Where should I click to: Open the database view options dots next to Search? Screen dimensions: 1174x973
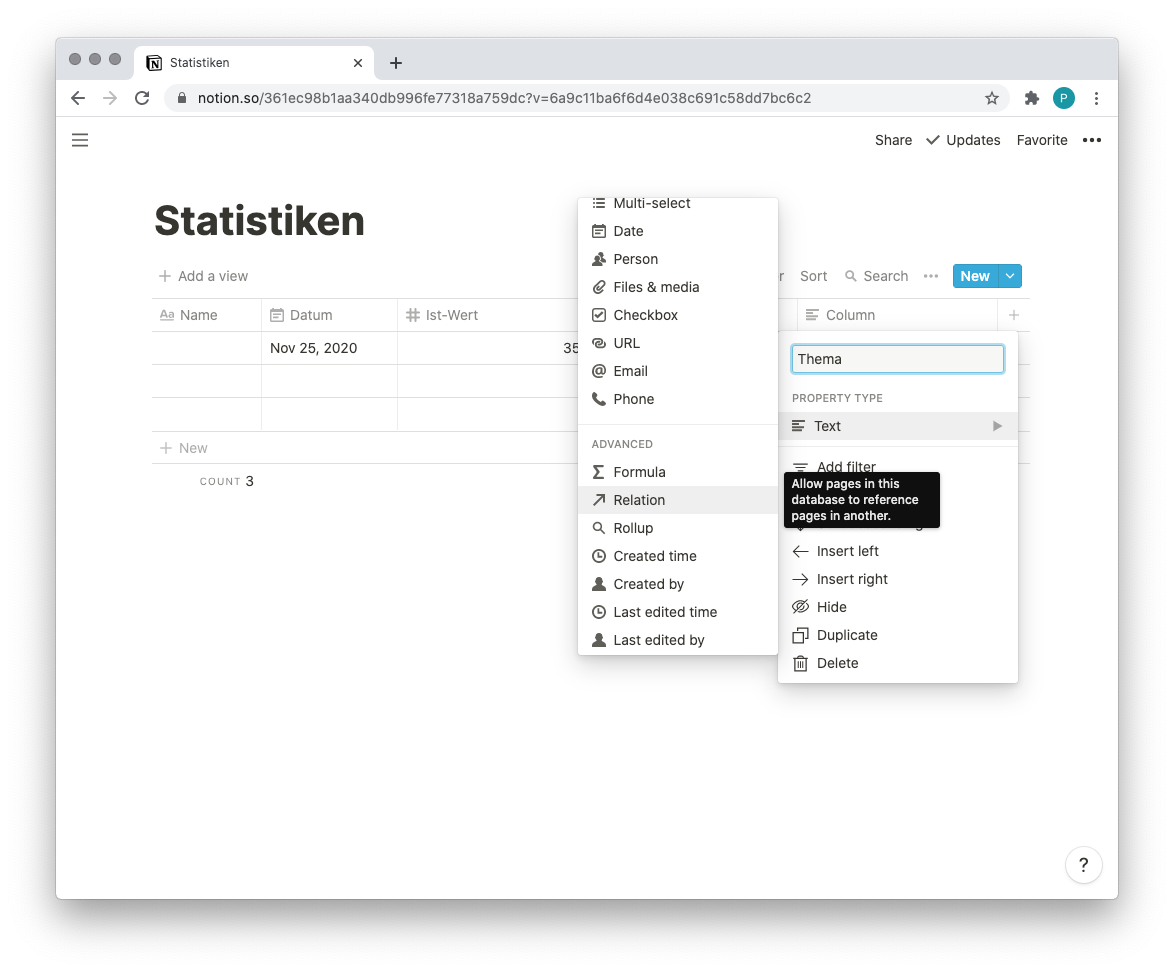(x=931, y=276)
